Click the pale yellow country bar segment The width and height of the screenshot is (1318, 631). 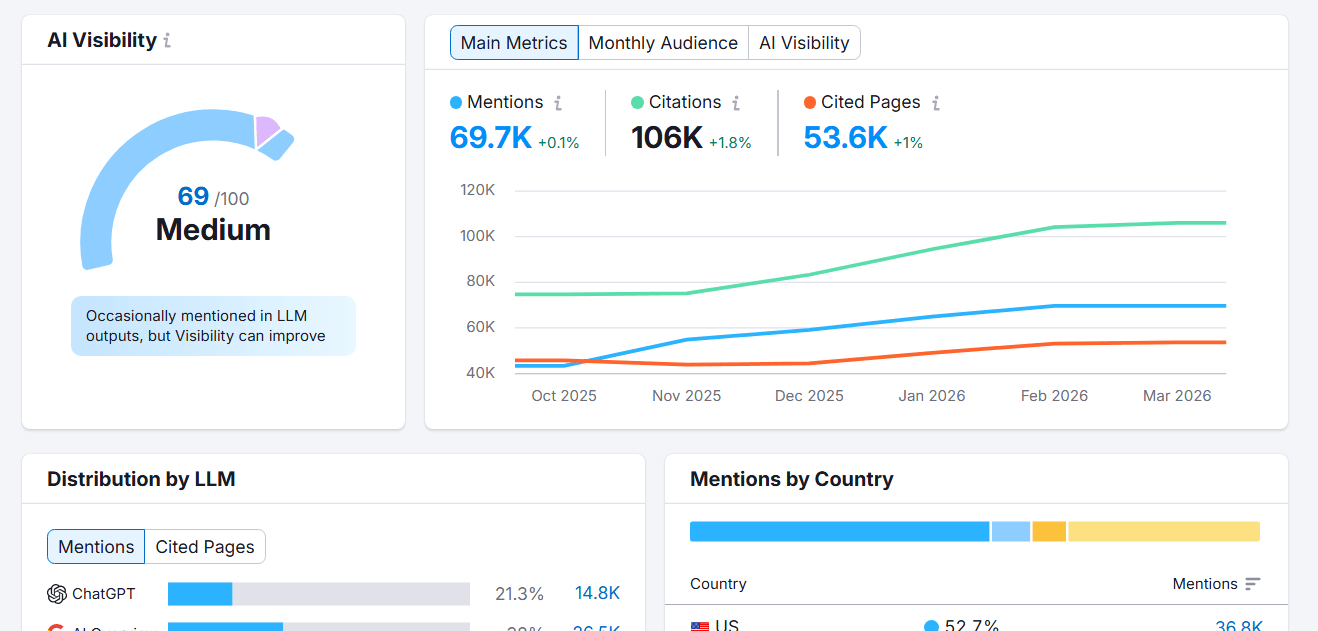tap(1164, 531)
